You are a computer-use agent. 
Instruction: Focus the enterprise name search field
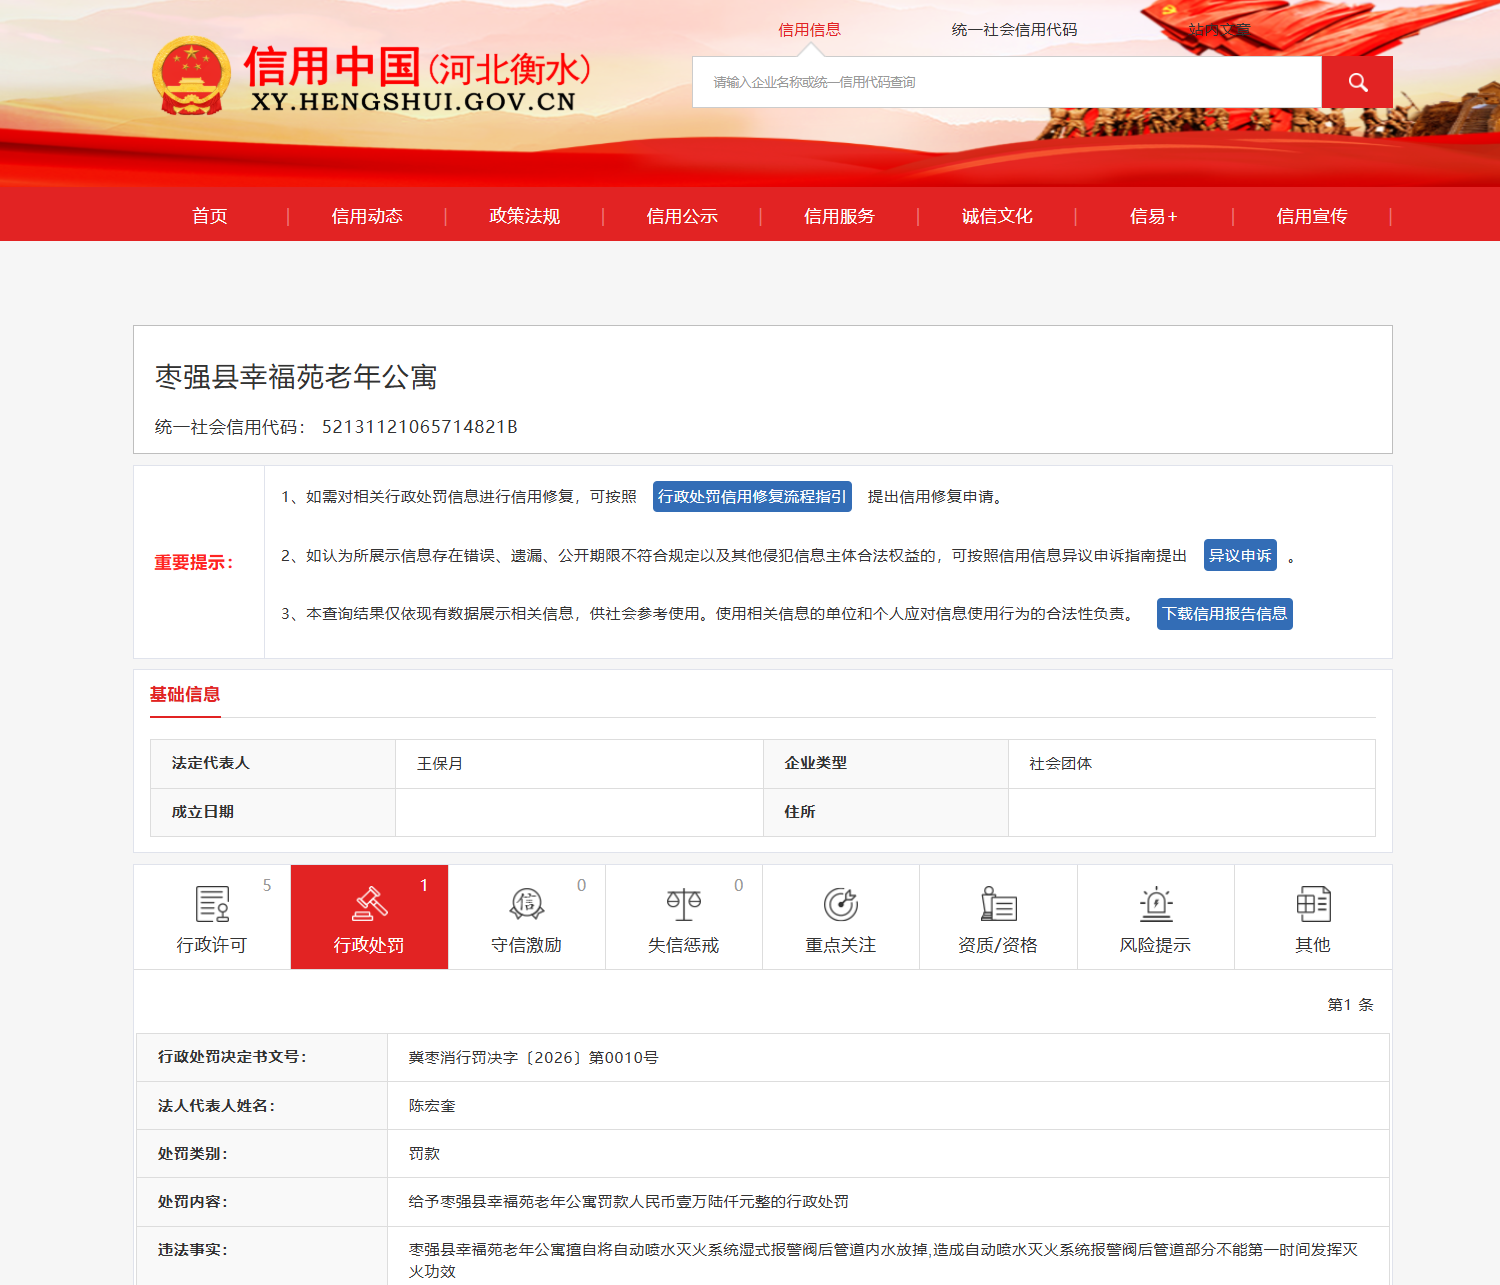pos(1006,82)
